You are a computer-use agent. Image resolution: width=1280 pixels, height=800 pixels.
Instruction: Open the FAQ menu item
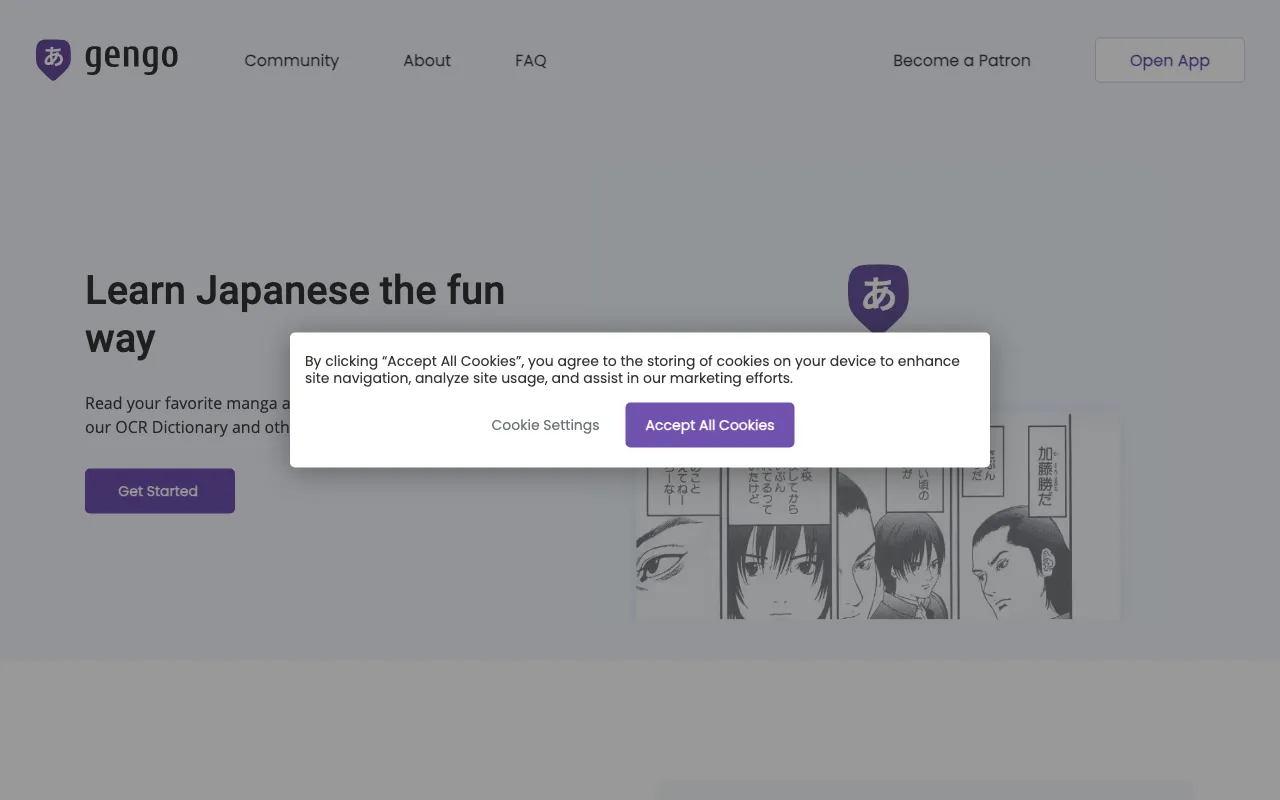(530, 60)
